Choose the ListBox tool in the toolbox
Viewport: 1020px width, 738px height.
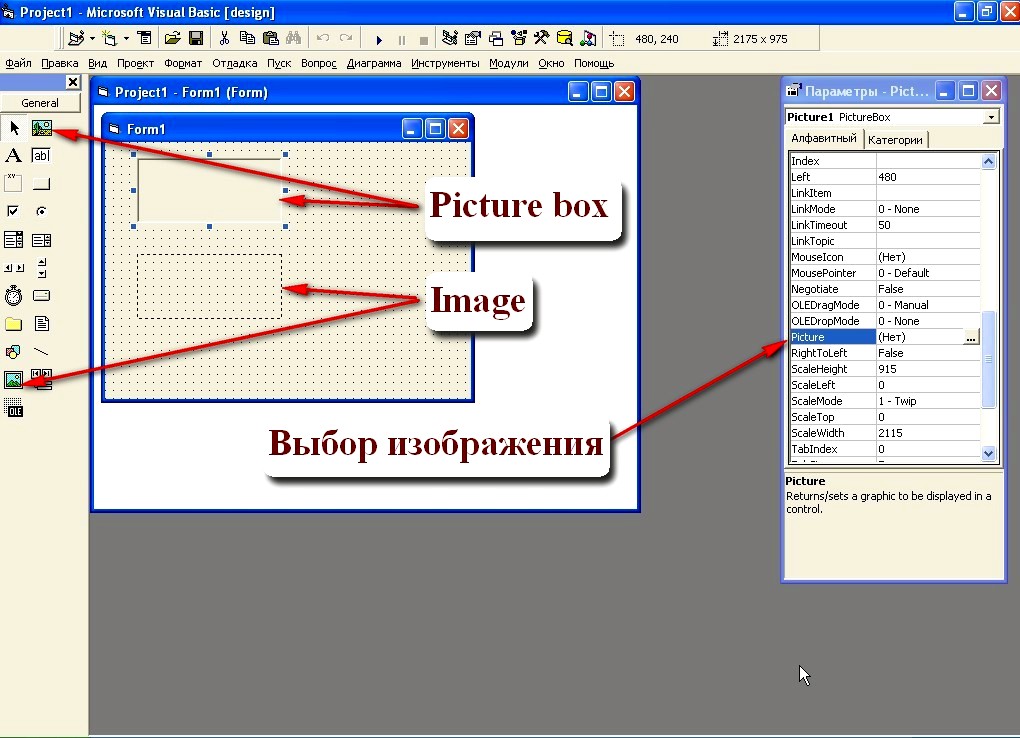point(42,240)
